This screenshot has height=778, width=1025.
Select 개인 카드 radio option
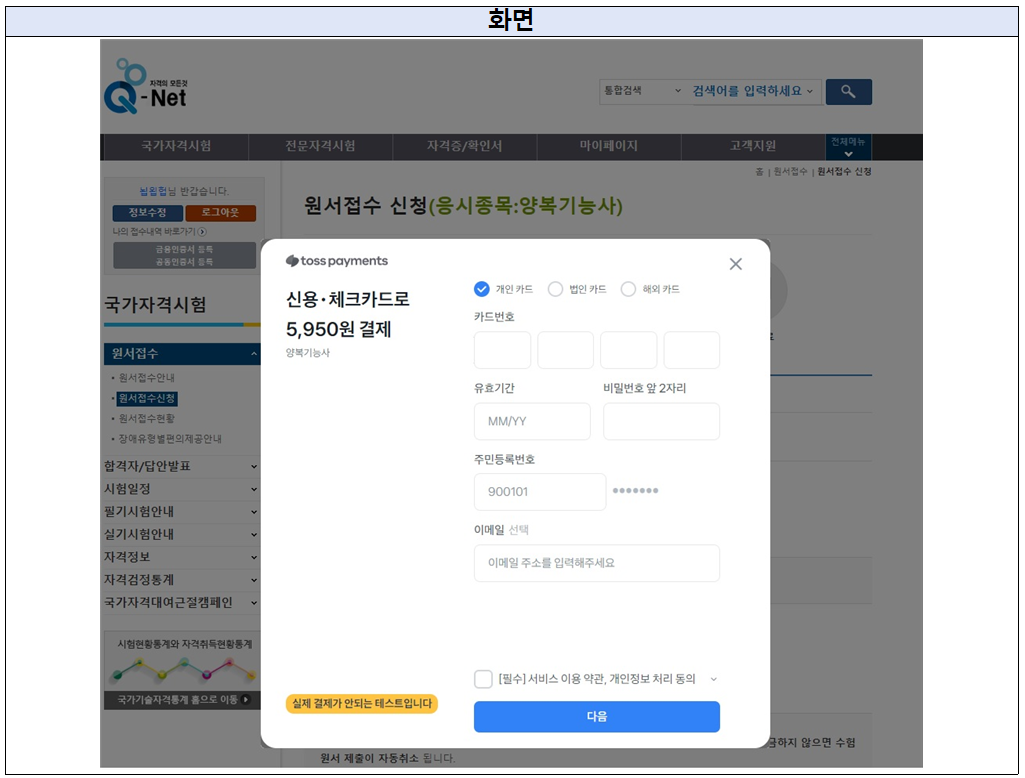click(x=482, y=289)
